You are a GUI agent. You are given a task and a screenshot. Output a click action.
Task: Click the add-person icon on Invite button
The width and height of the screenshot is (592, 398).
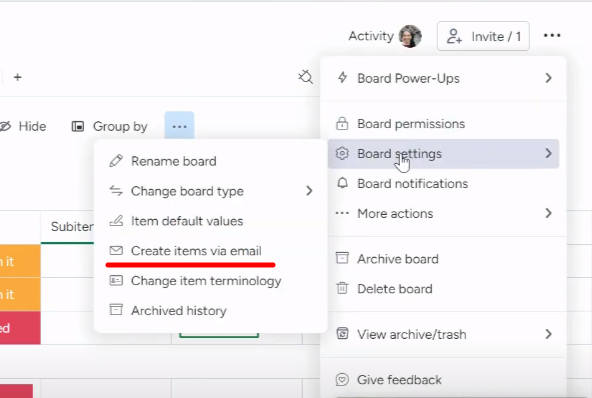[454, 36]
